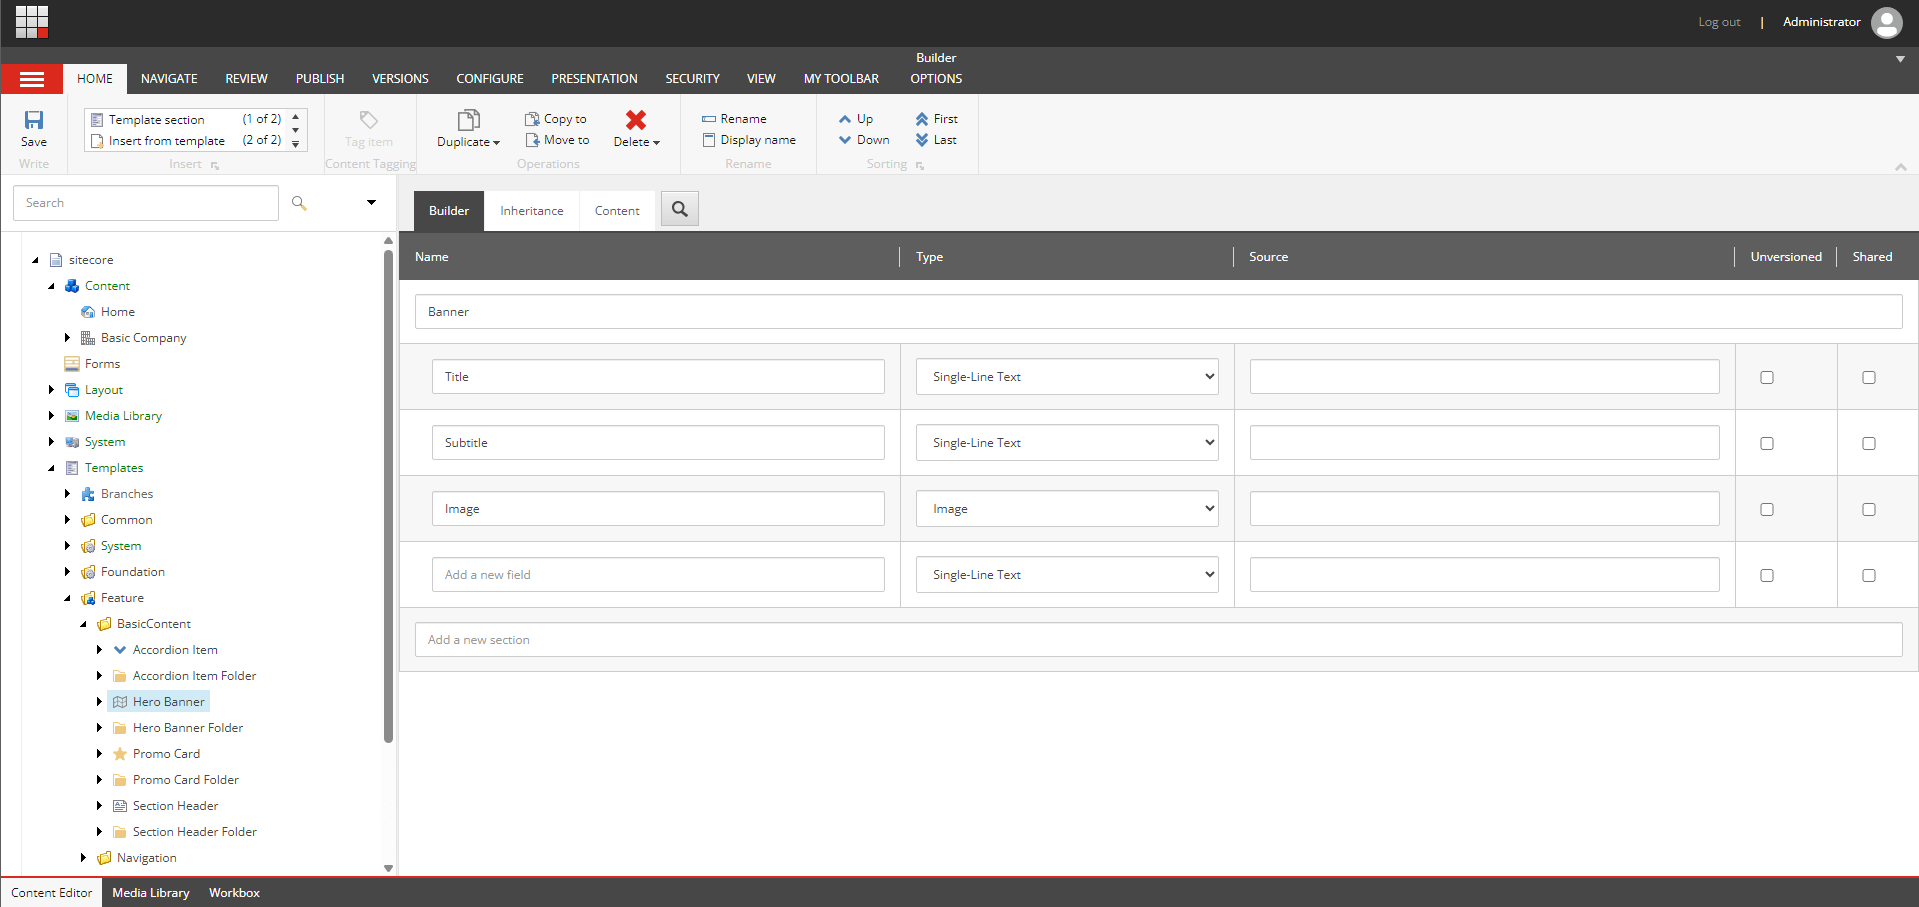Image resolution: width=1919 pixels, height=907 pixels.
Task: Expand the Navigation folder node
Action: (83, 858)
